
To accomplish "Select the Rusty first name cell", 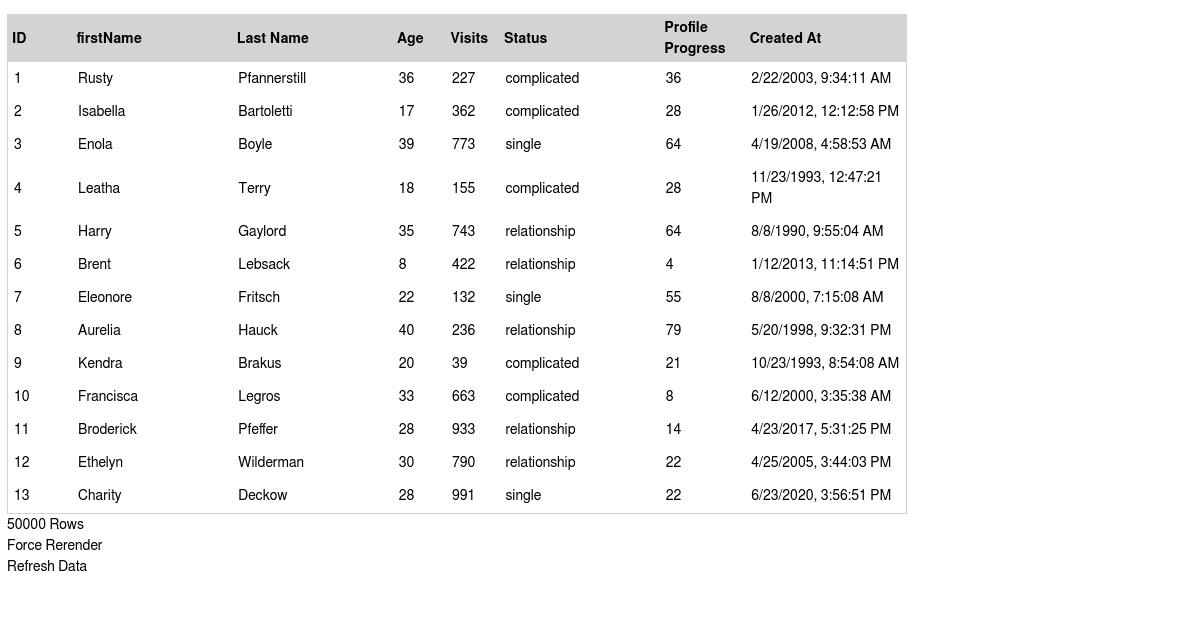I will (96, 78).
